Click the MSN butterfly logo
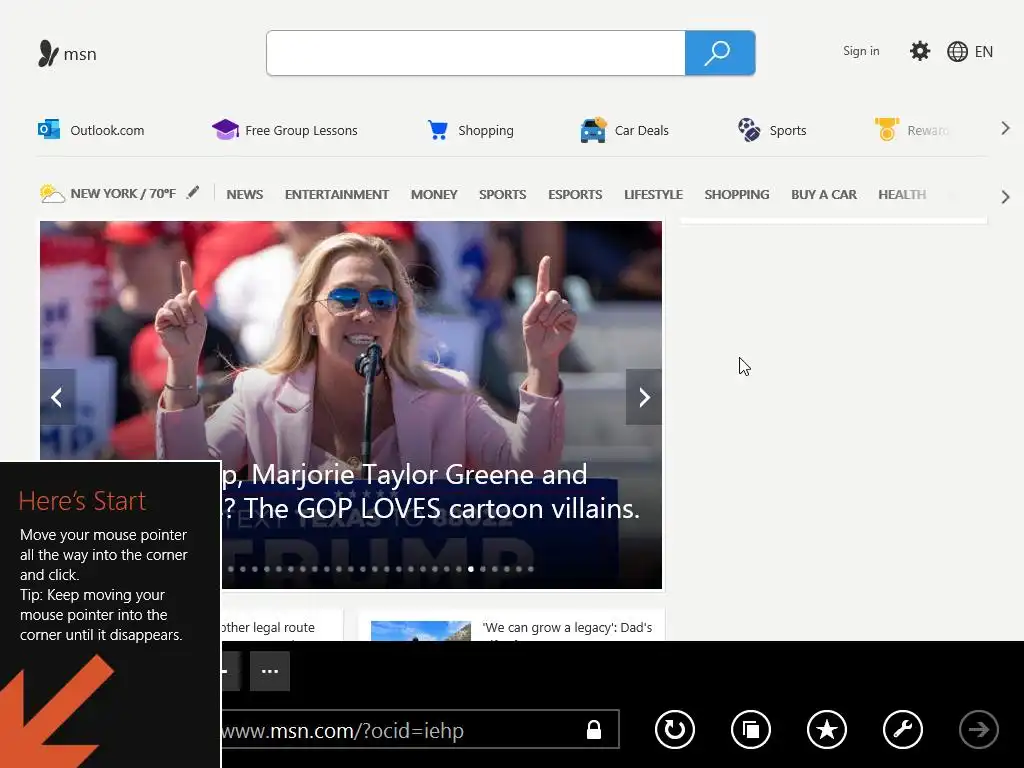This screenshot has height=768, width=1024. (x=48, y=54)
